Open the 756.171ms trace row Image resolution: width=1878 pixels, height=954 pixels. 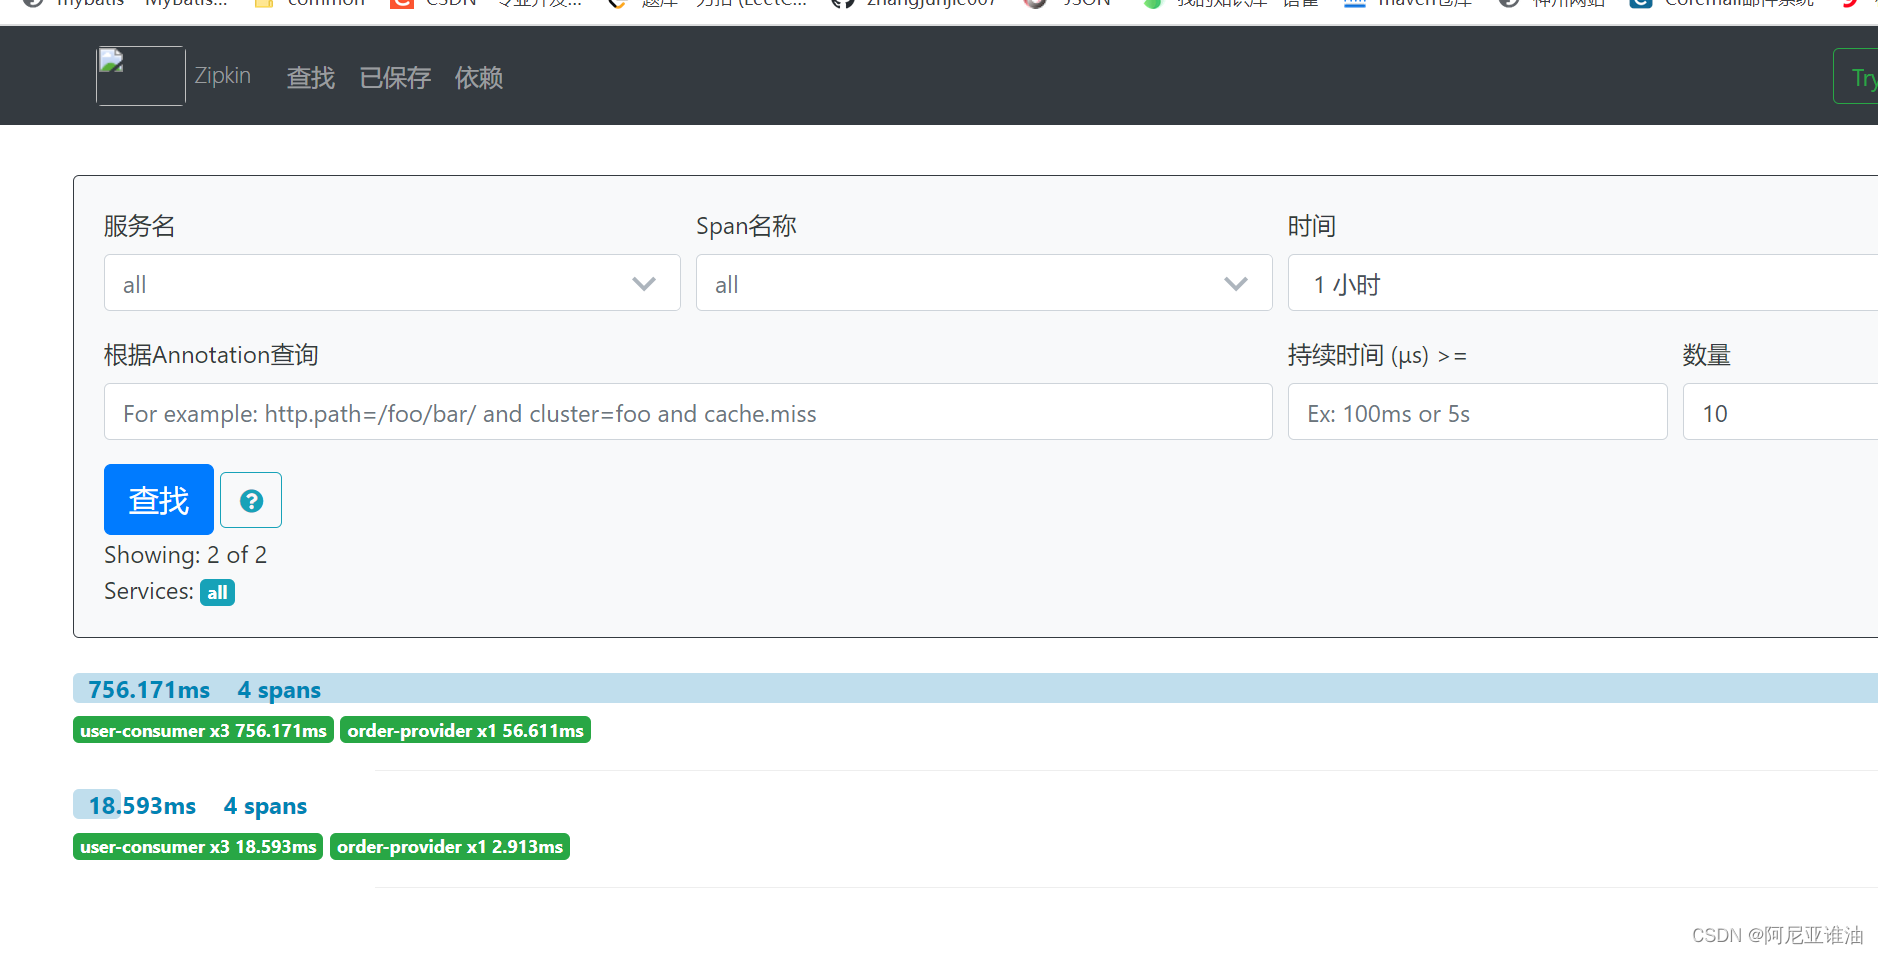[975, 689]
